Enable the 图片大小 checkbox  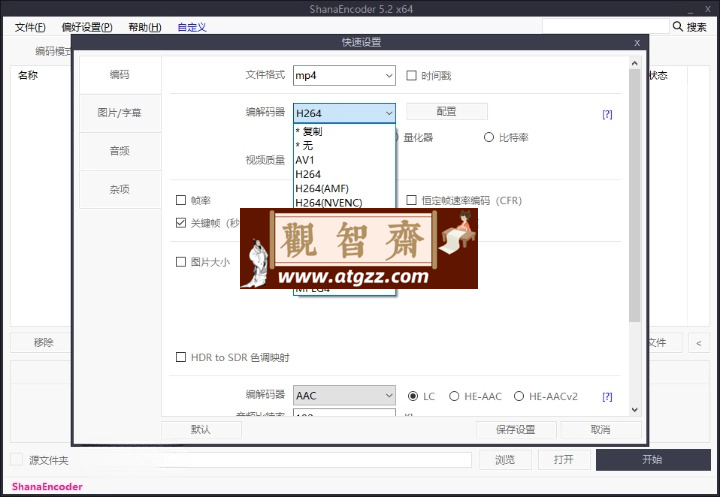coord(181,262)
